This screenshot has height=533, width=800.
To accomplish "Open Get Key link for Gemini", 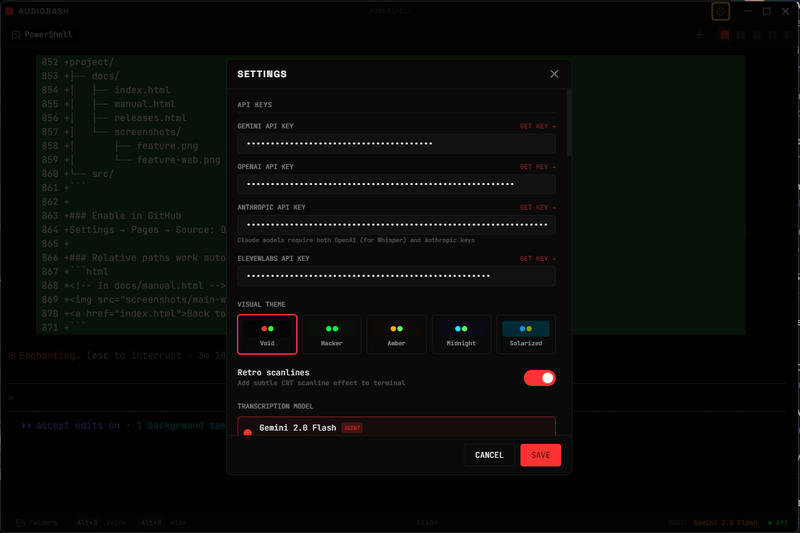I will (x=538, y=126).
